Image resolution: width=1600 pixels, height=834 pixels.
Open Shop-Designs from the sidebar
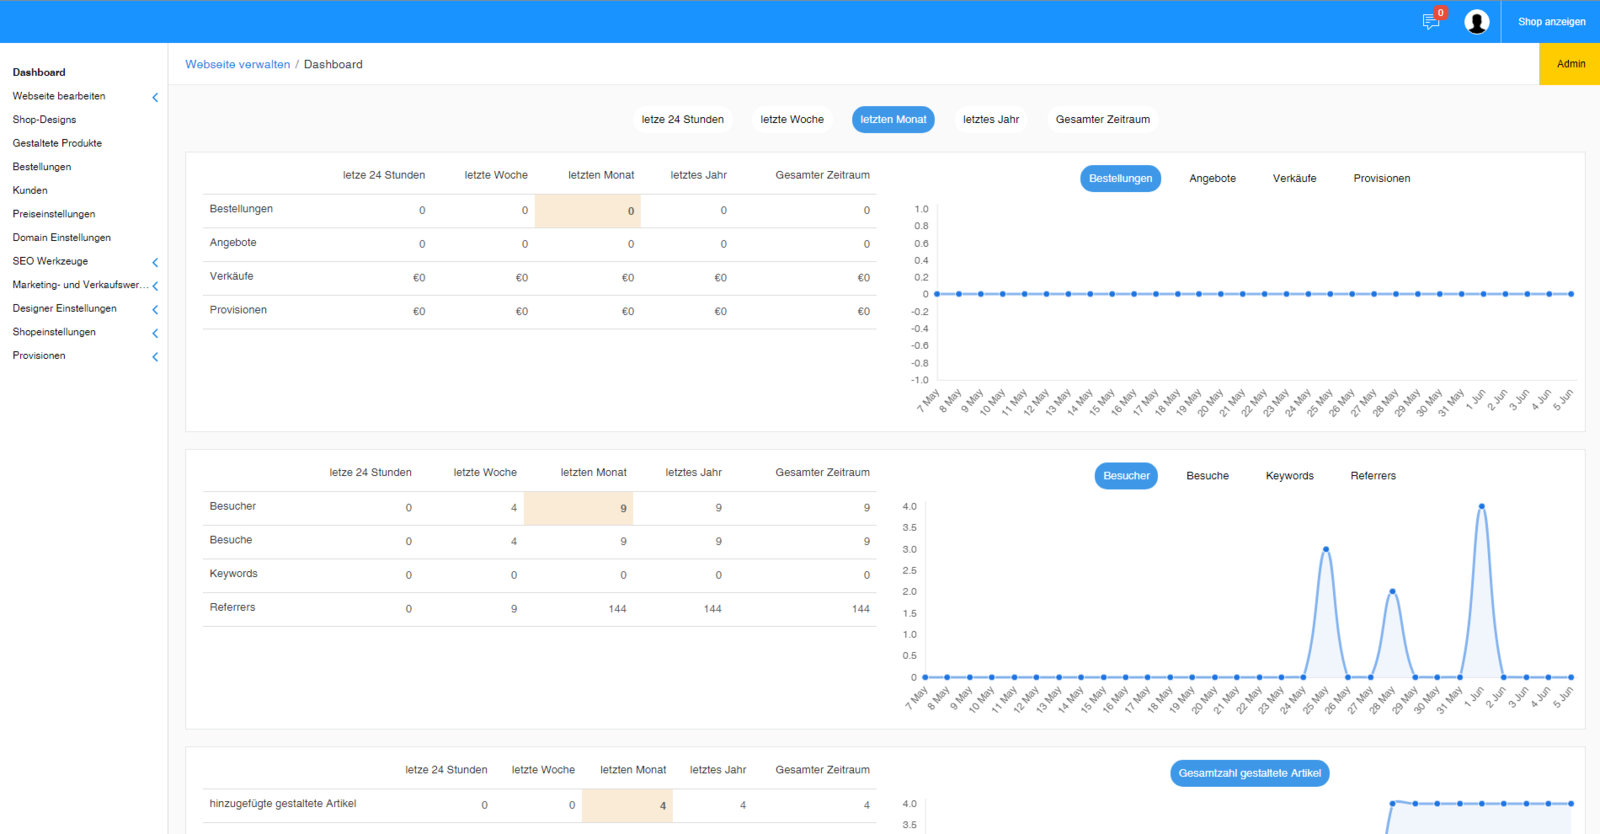(x=44, y=120)
